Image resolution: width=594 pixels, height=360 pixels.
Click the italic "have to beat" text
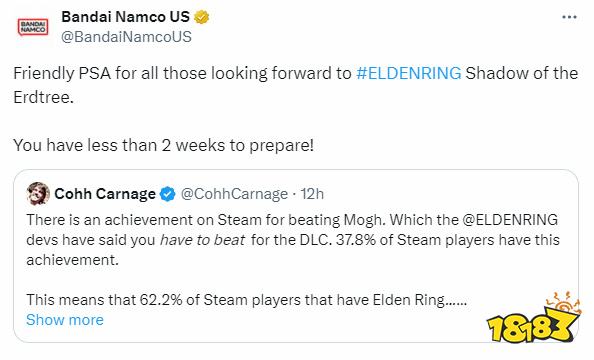click(x=202, y=240)
